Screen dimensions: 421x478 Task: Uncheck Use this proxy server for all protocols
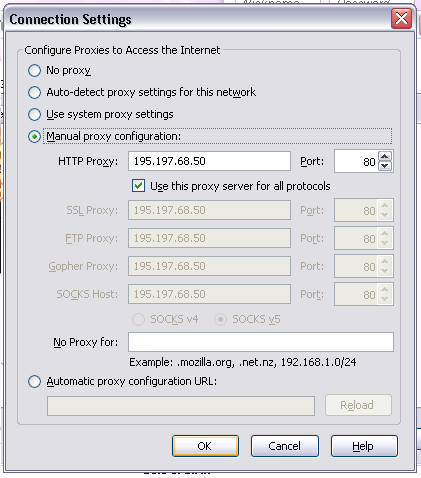point(138,186)
